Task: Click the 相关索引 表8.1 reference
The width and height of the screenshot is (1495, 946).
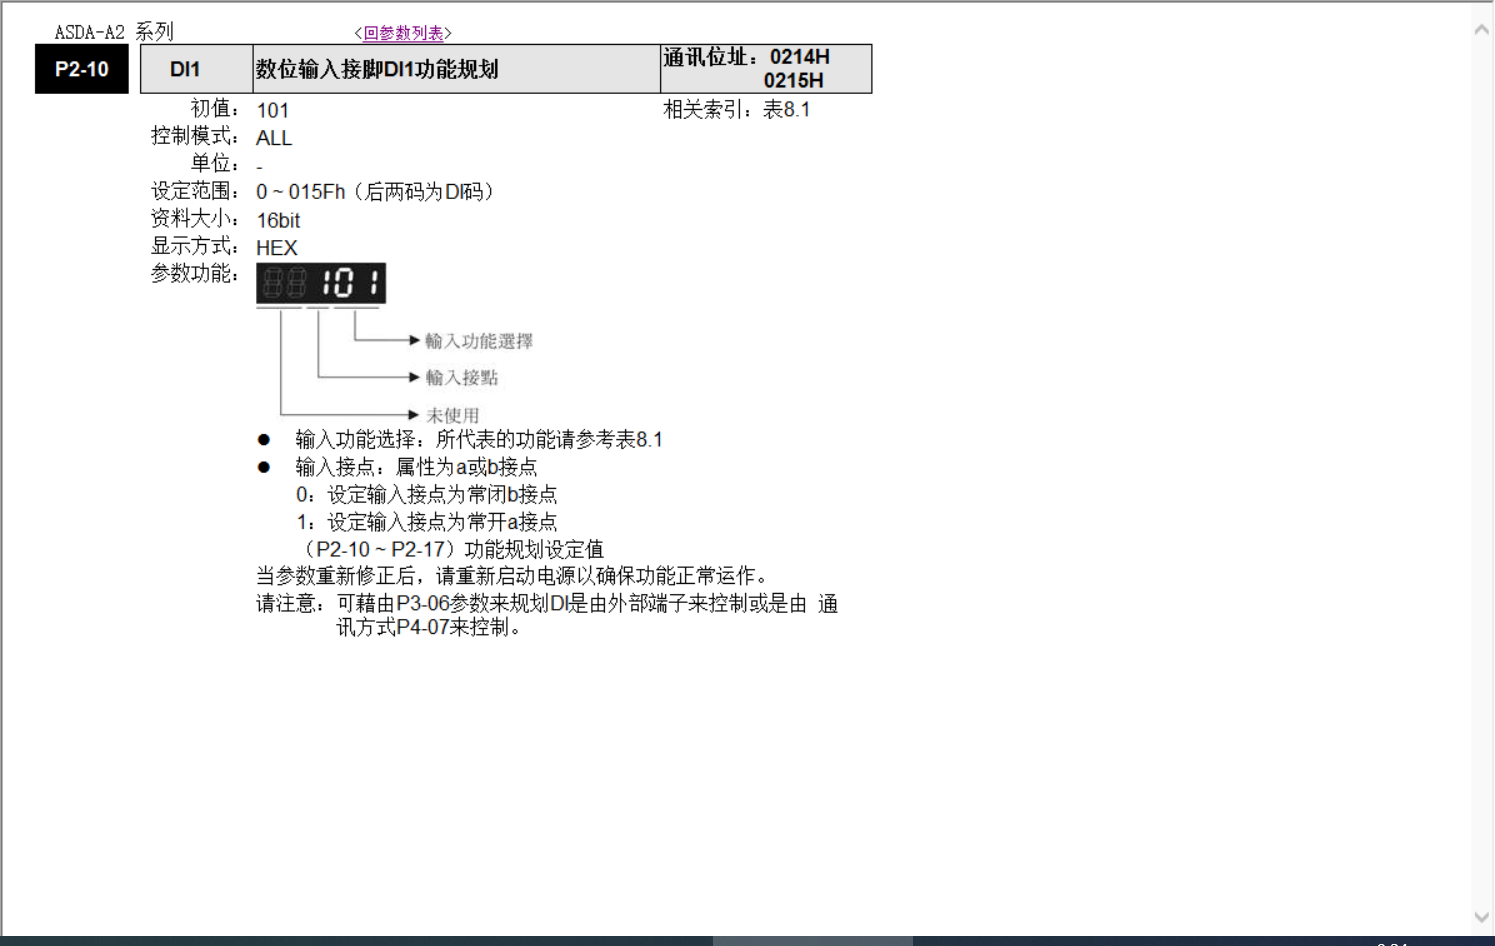Action: [737, 110]
